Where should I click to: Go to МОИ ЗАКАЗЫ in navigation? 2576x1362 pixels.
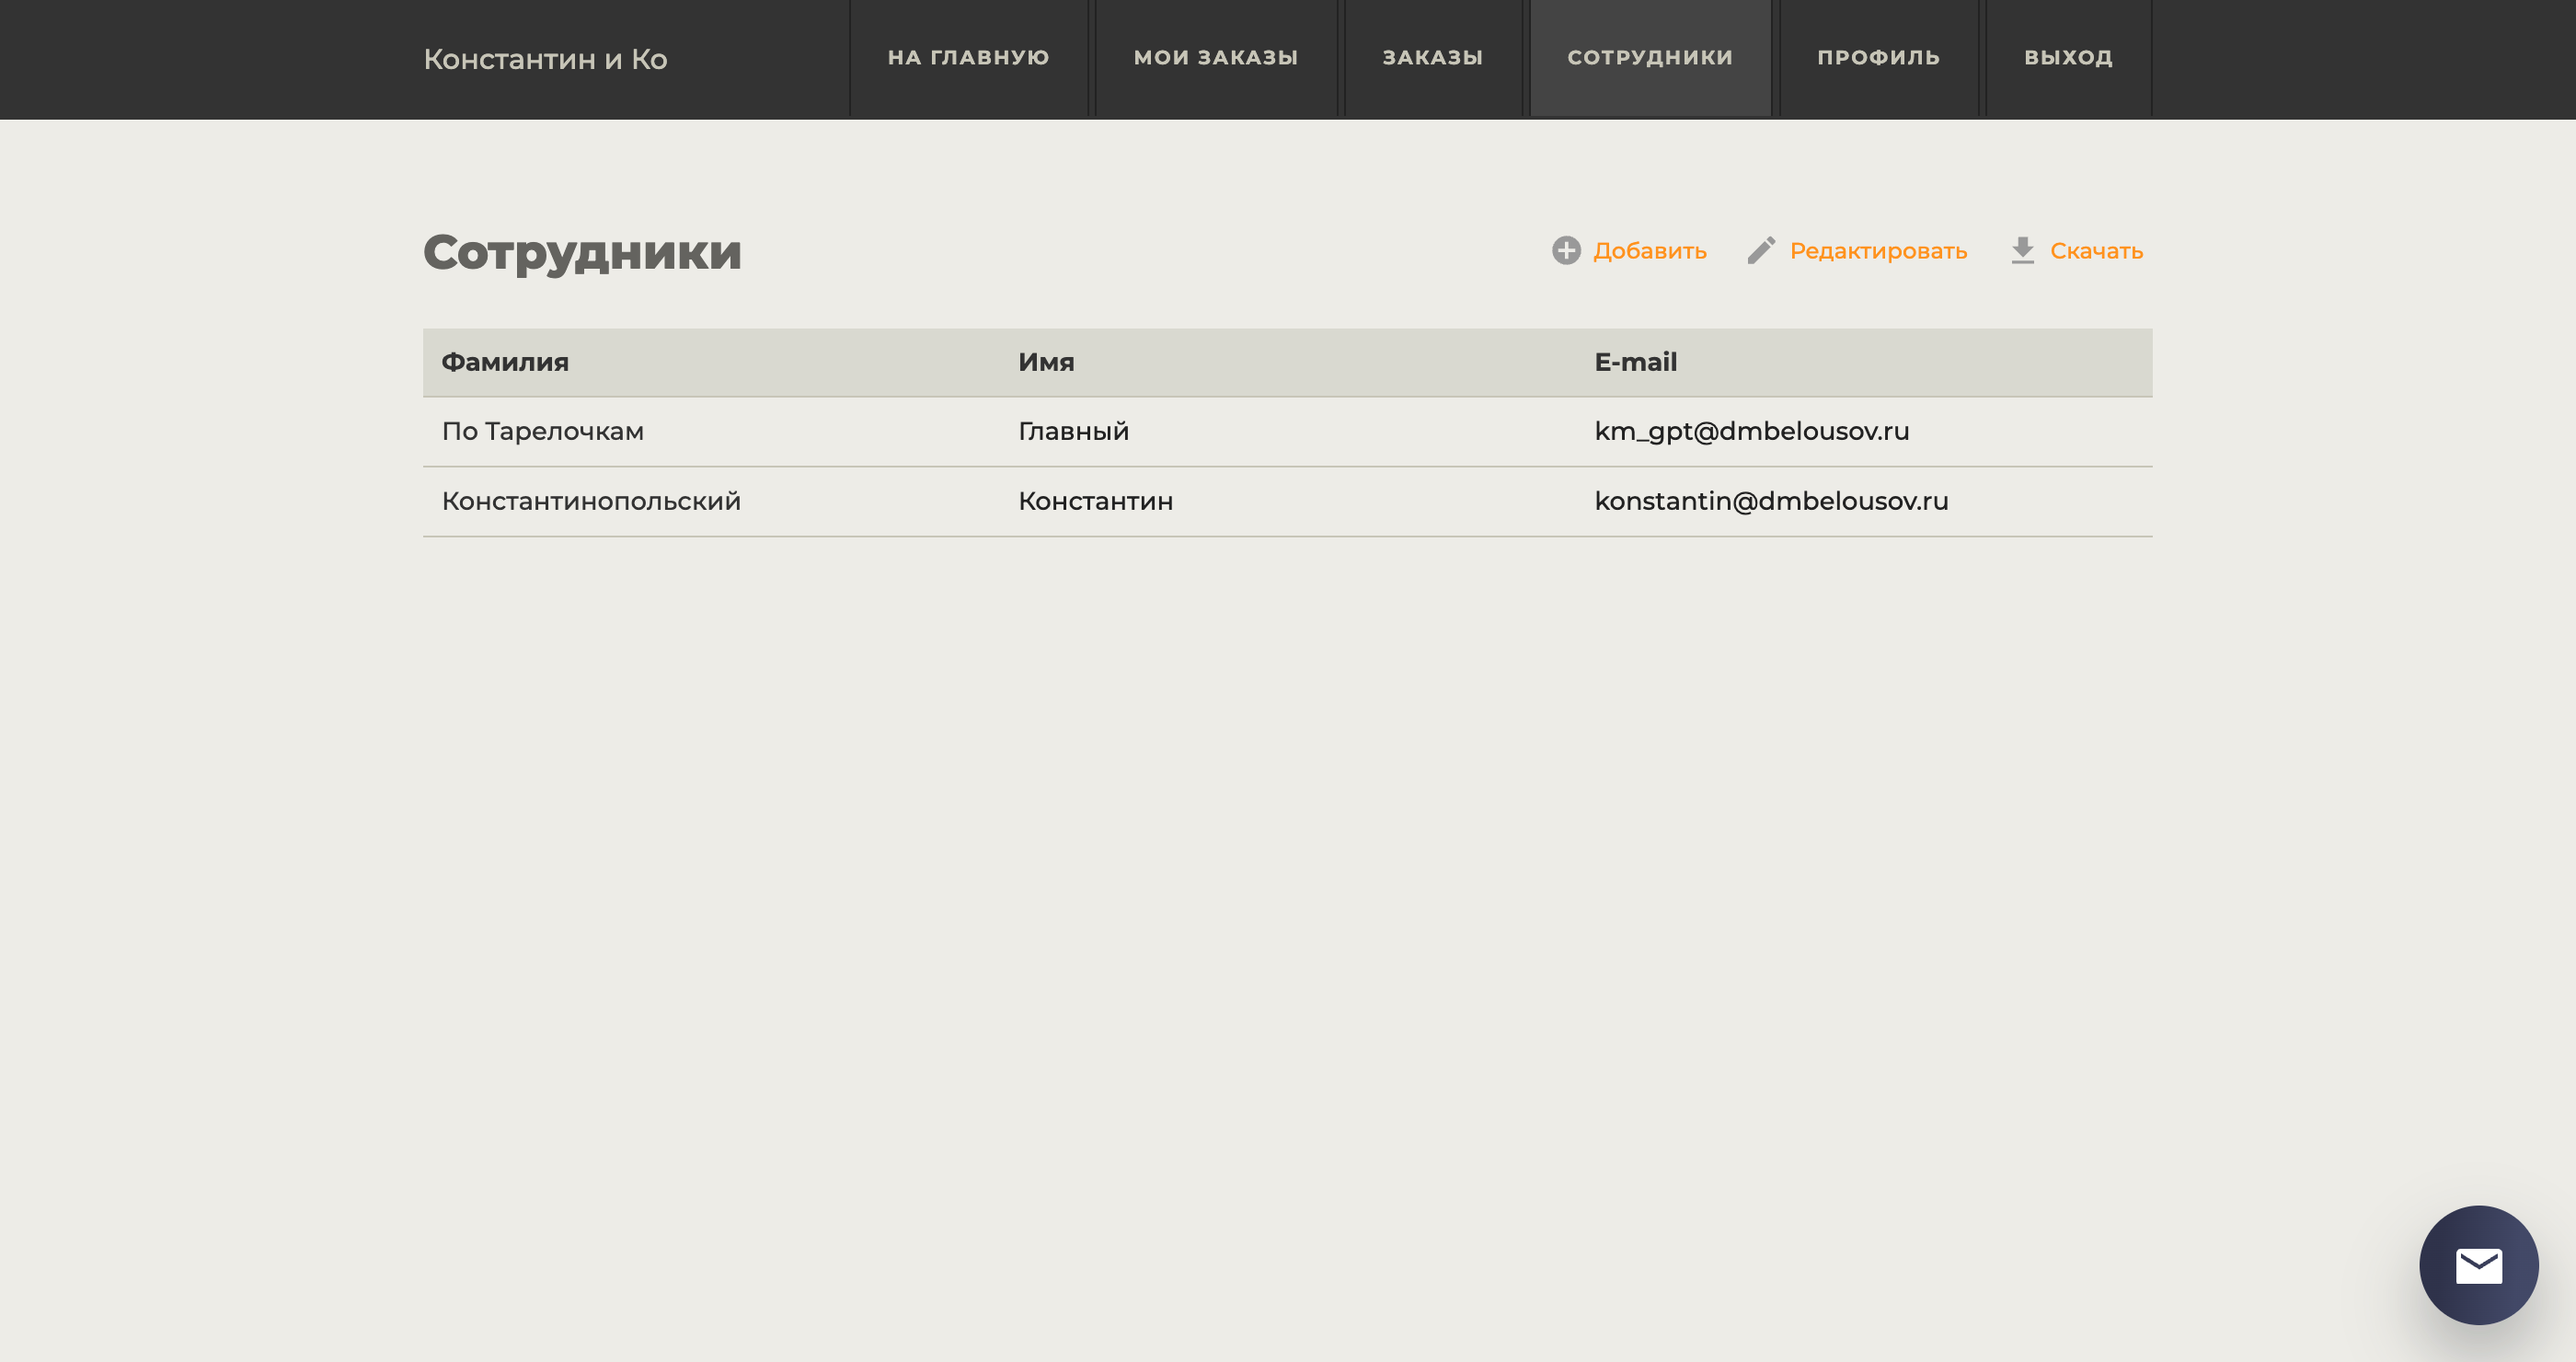[1215, 58]
